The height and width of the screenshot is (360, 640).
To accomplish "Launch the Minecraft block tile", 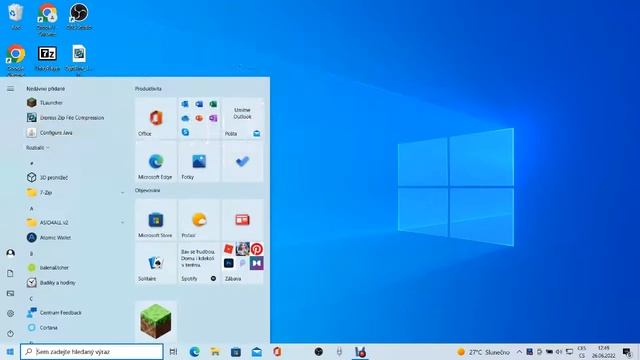I will click(x=156, y=321).
